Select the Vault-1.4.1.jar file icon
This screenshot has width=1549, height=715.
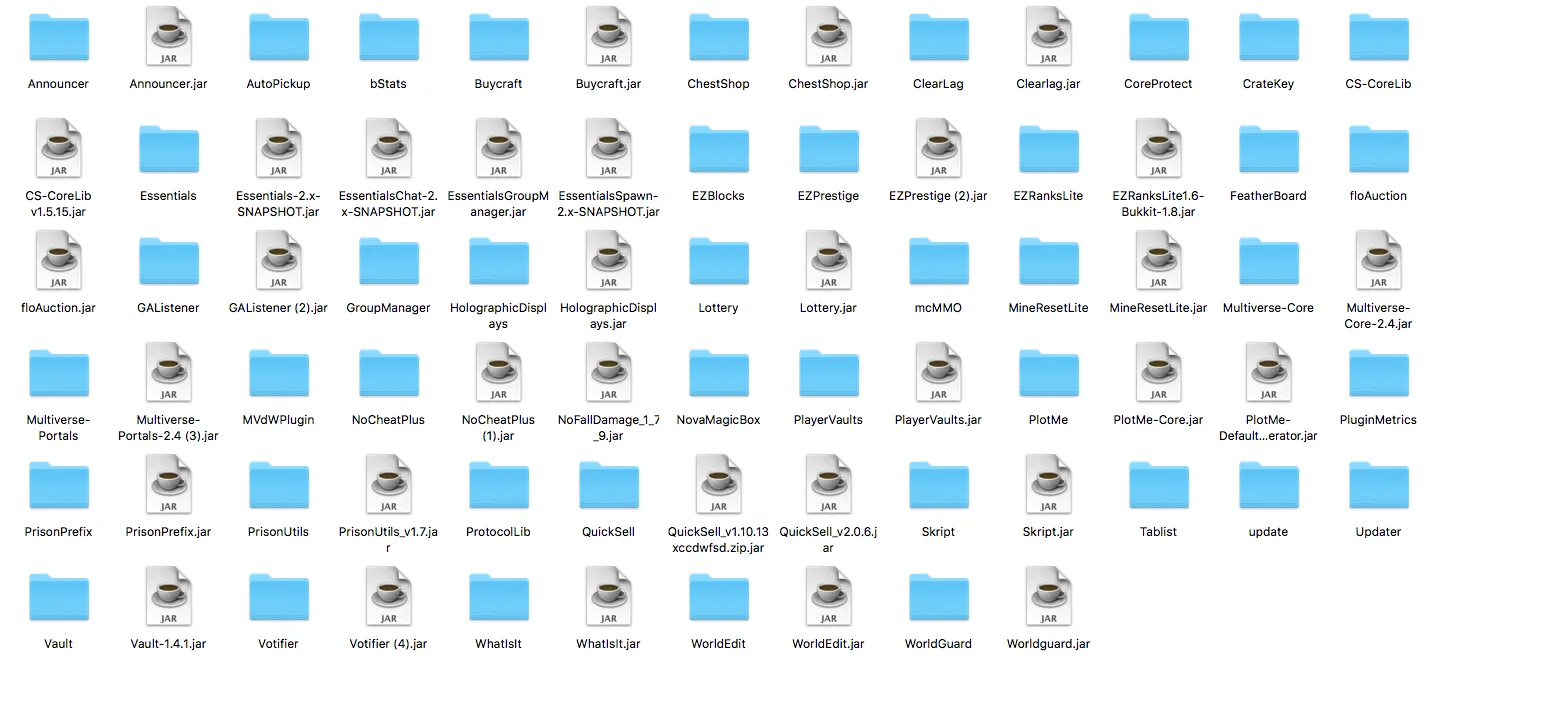168,596
